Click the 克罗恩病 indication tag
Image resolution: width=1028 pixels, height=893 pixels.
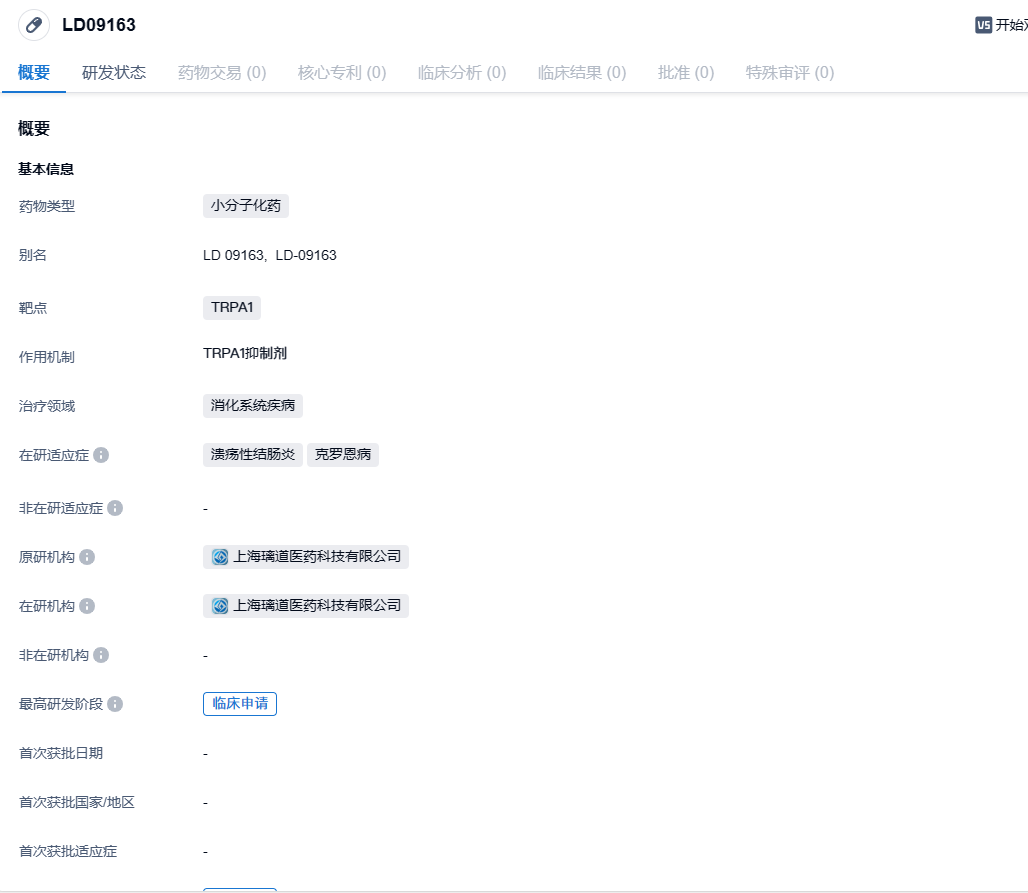[343, 455]
